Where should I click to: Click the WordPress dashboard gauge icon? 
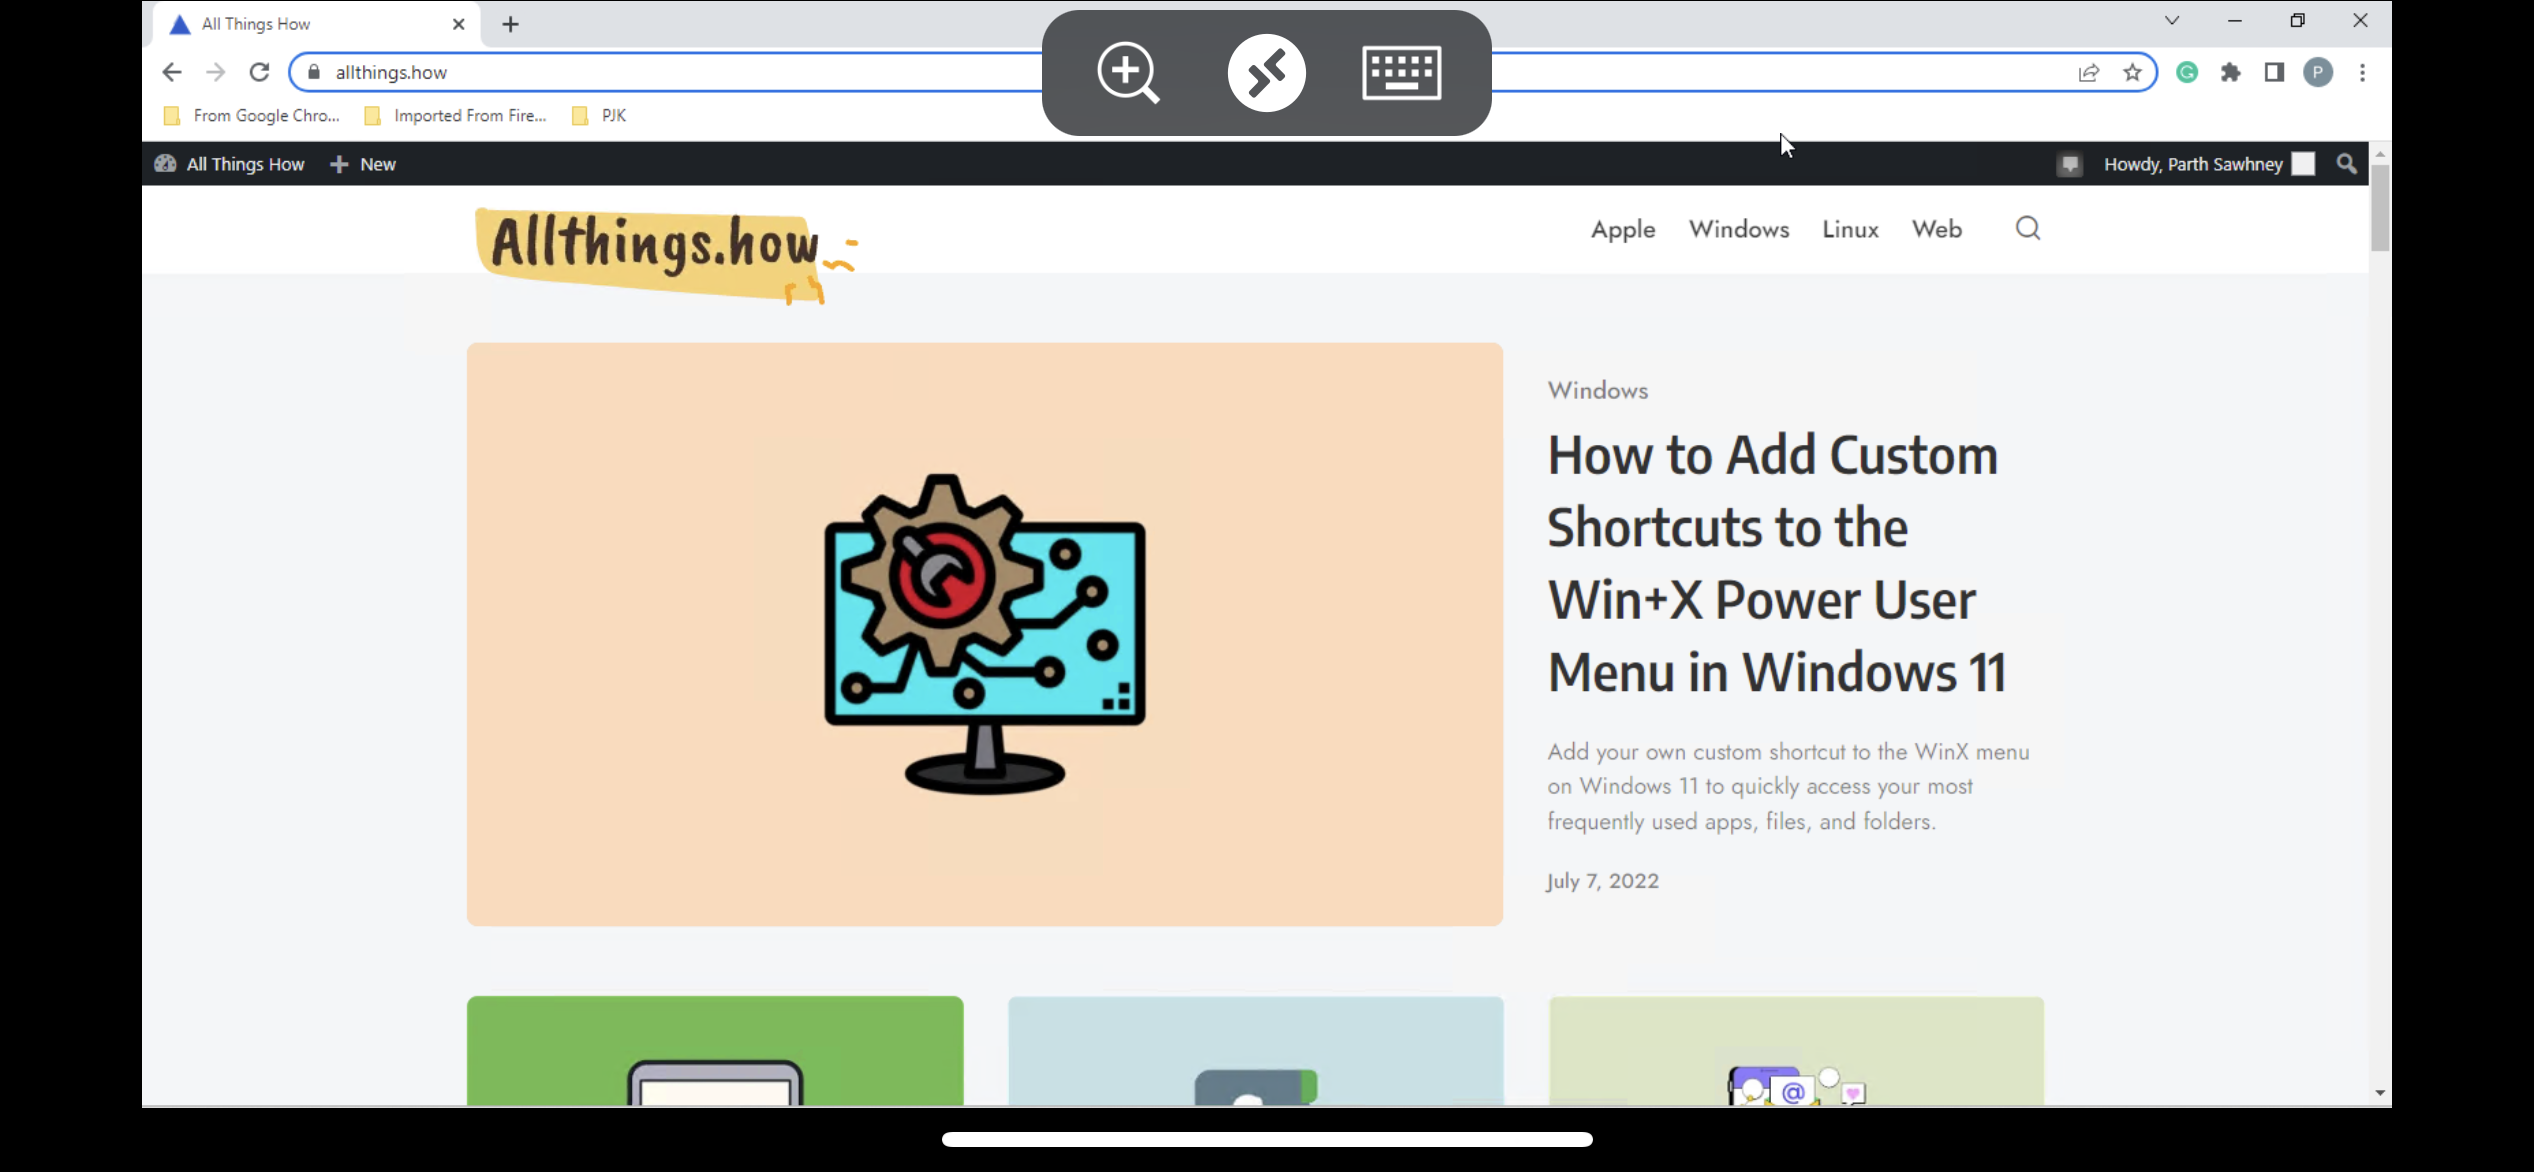[x=165, y=164]
